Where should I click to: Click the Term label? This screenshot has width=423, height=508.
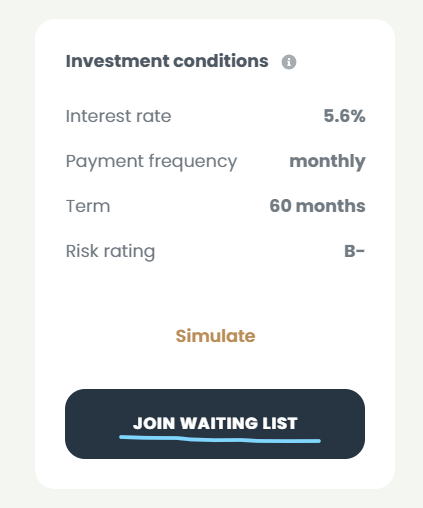(x=88, y=206)
